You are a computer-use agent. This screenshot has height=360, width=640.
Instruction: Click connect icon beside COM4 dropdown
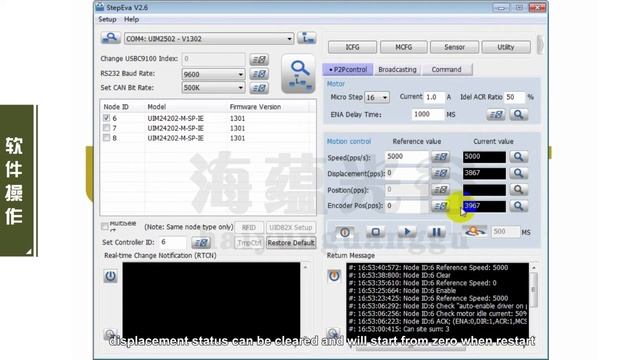pyautogui.click(x=307, y=38)
